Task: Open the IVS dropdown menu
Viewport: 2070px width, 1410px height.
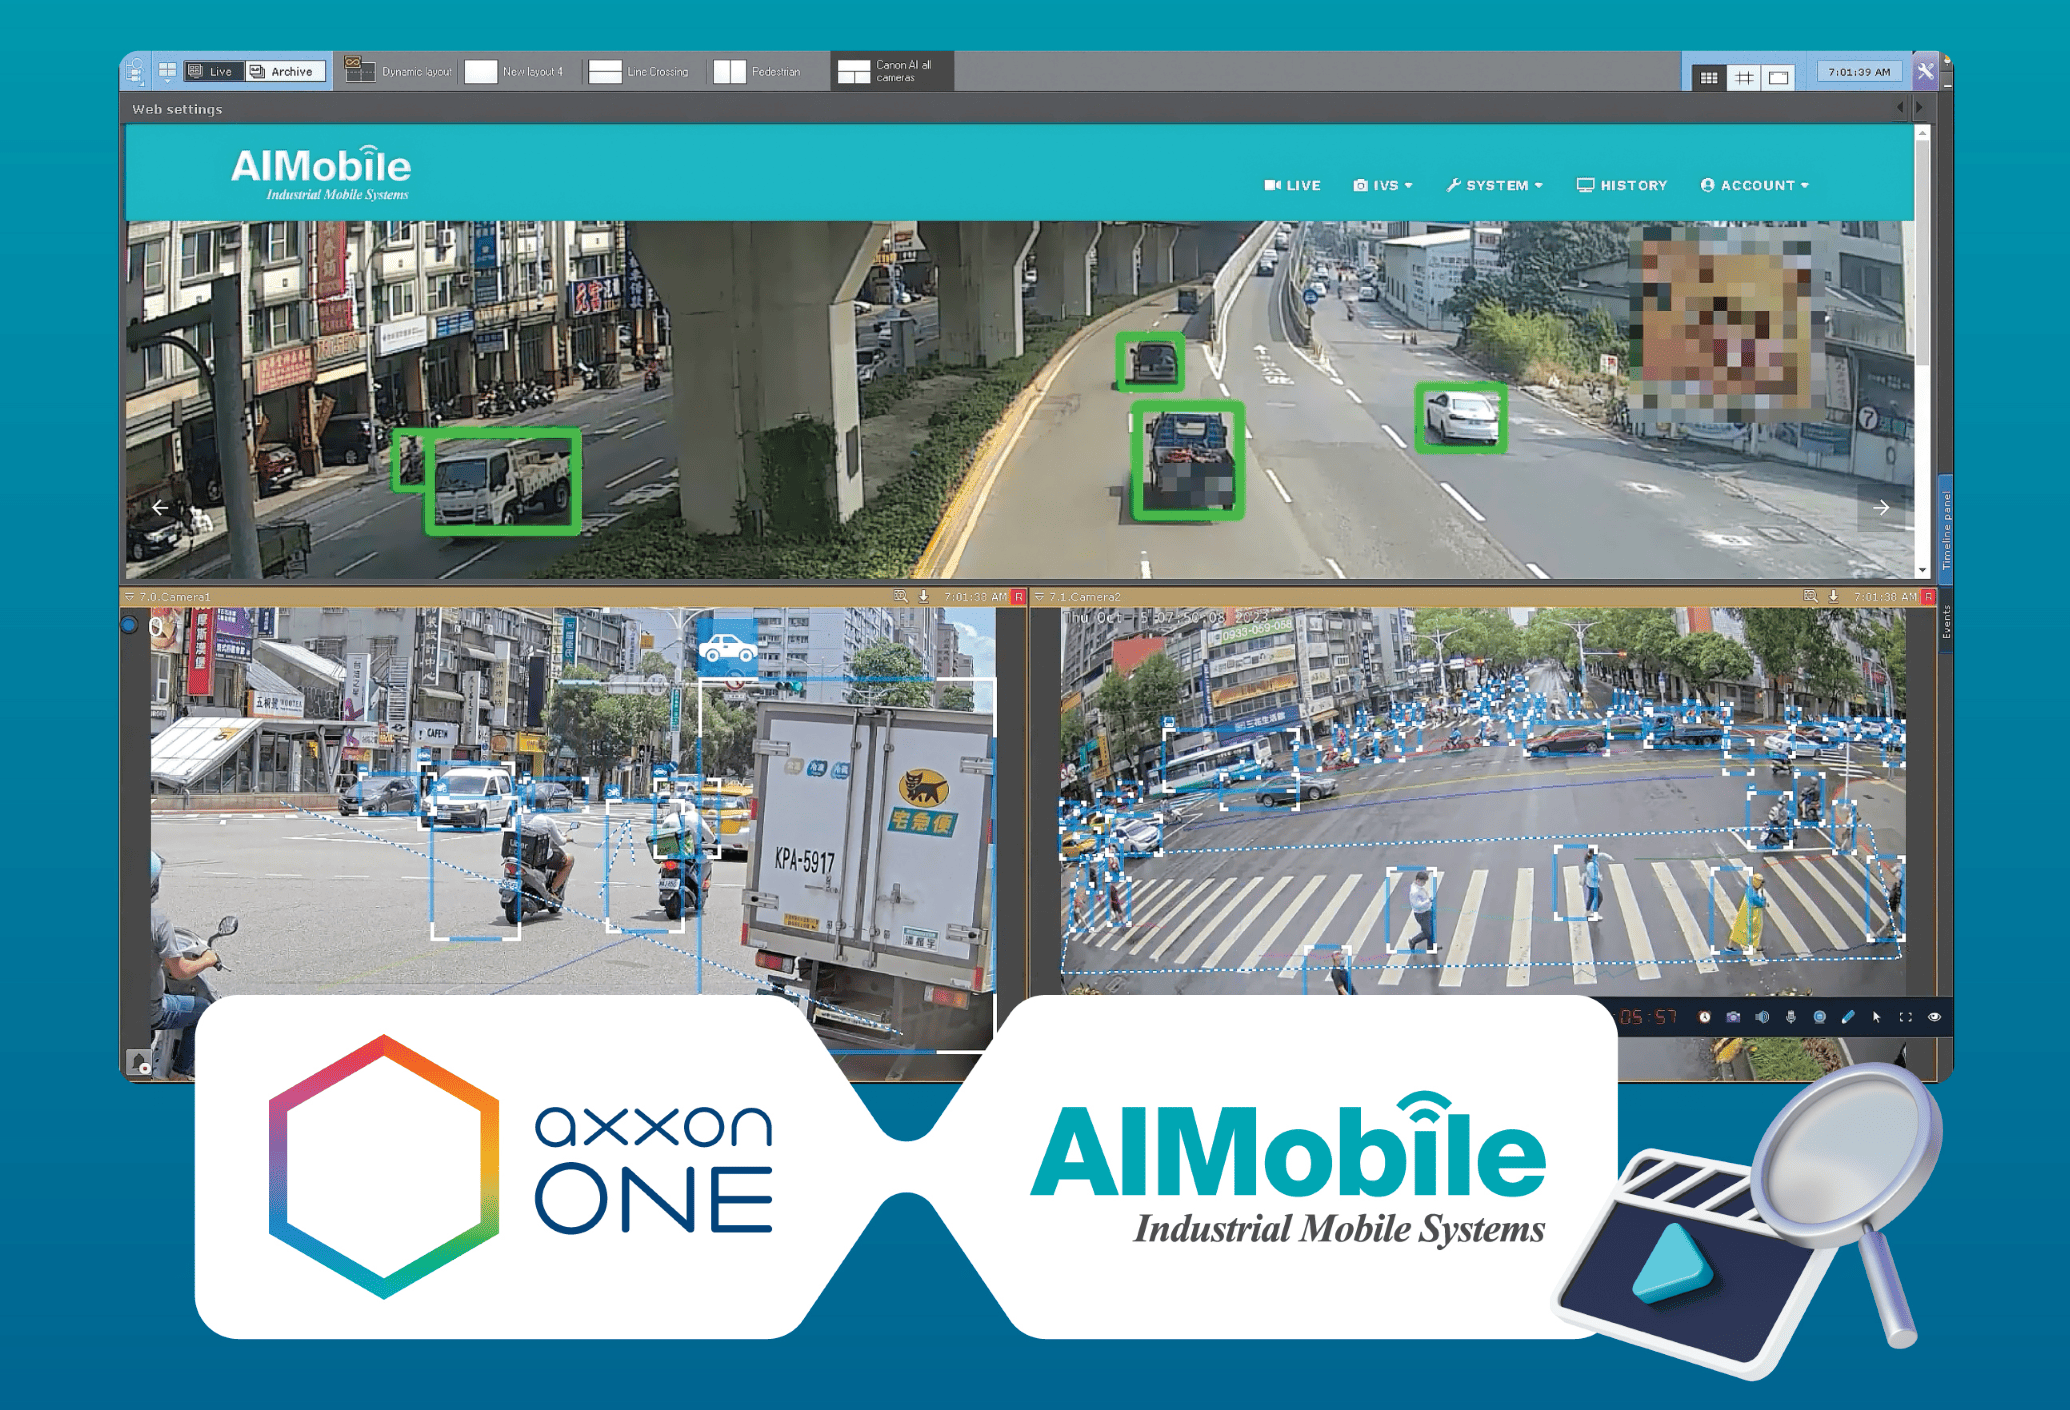Action: tap(1383, 185)
